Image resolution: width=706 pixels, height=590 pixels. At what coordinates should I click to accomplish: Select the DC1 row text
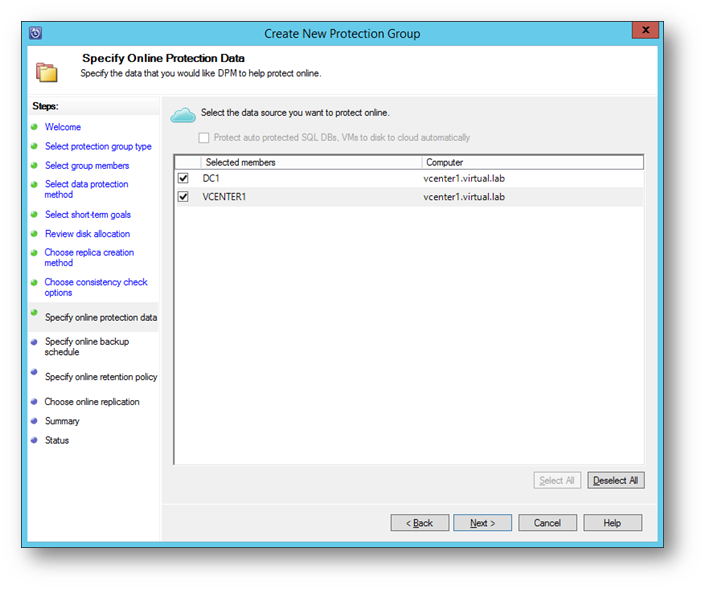point(211,178)
